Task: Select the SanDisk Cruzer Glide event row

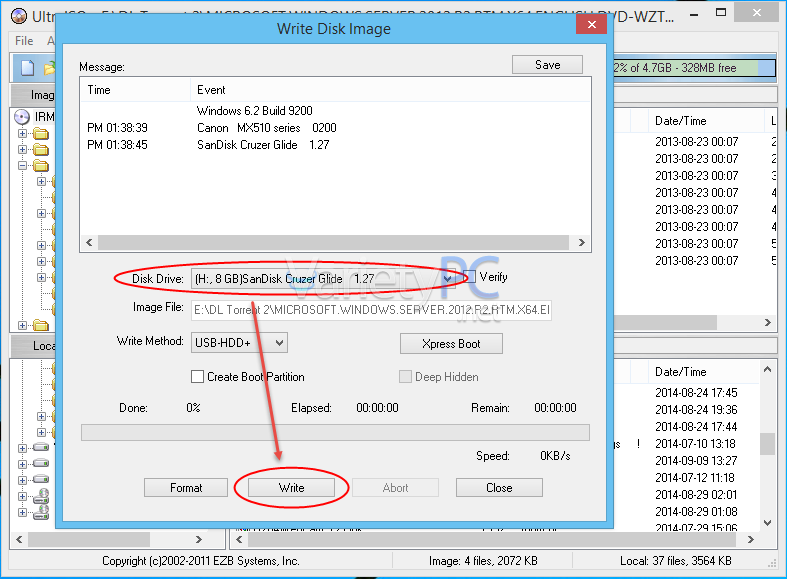Action: tap(335, 145)
